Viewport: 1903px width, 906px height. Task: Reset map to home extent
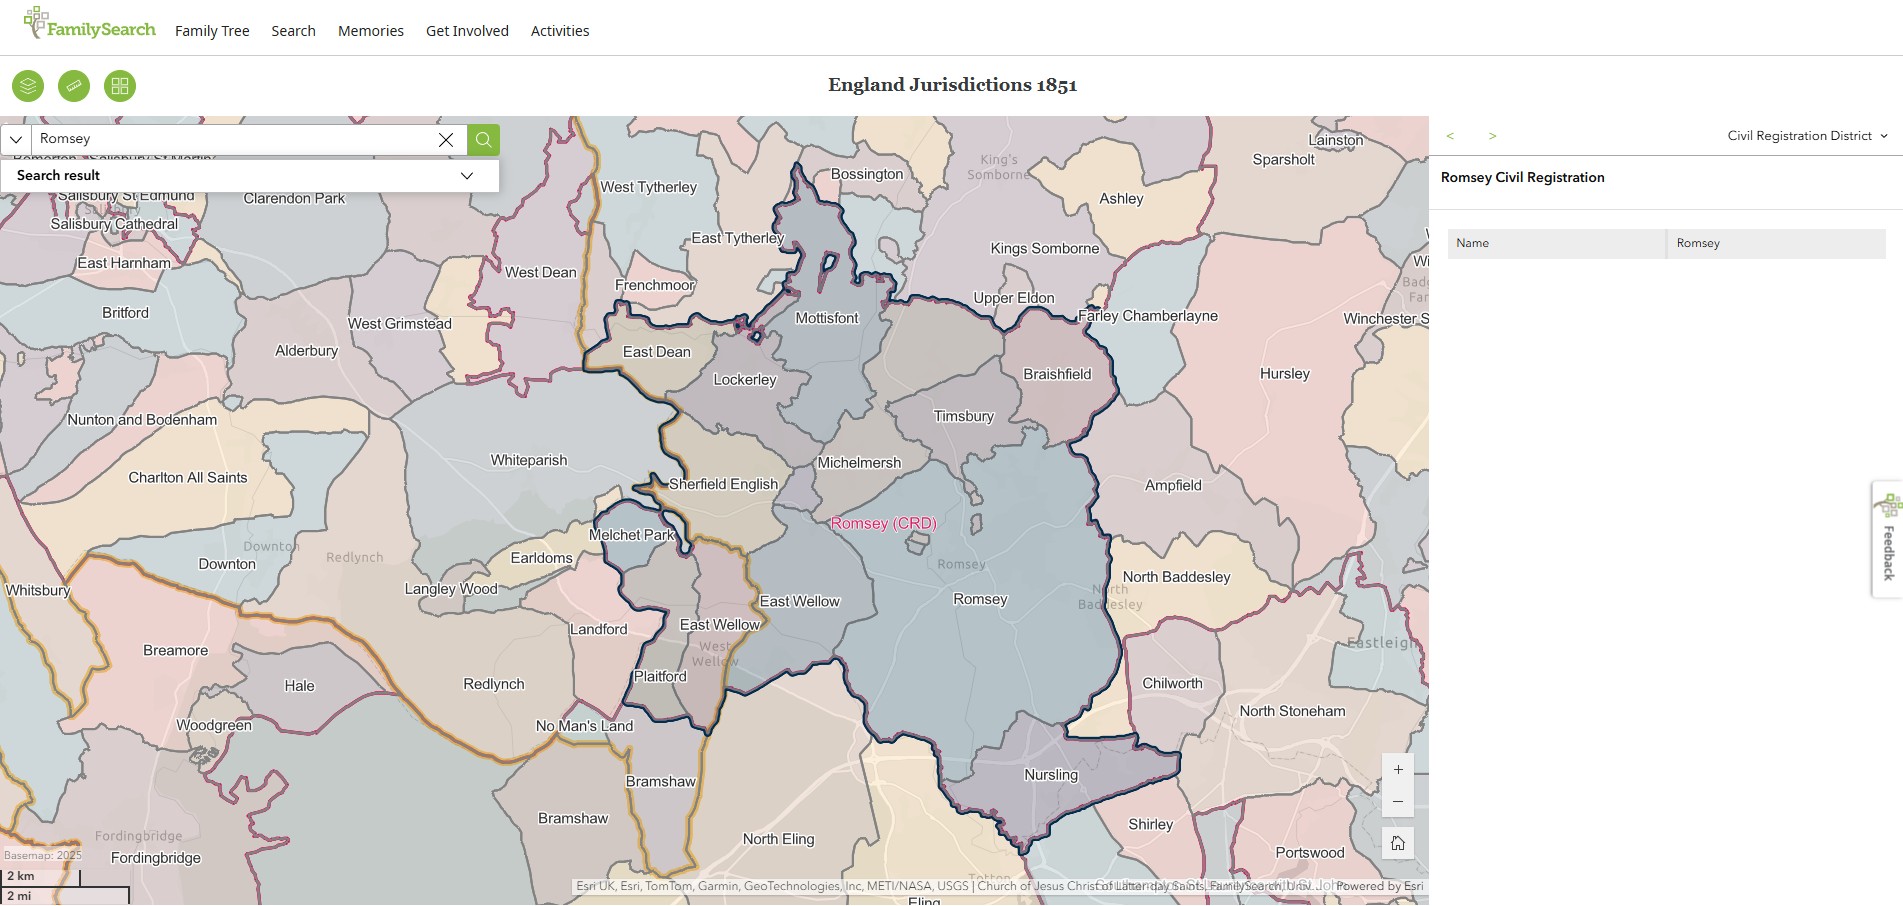[x=1398, y=843]
